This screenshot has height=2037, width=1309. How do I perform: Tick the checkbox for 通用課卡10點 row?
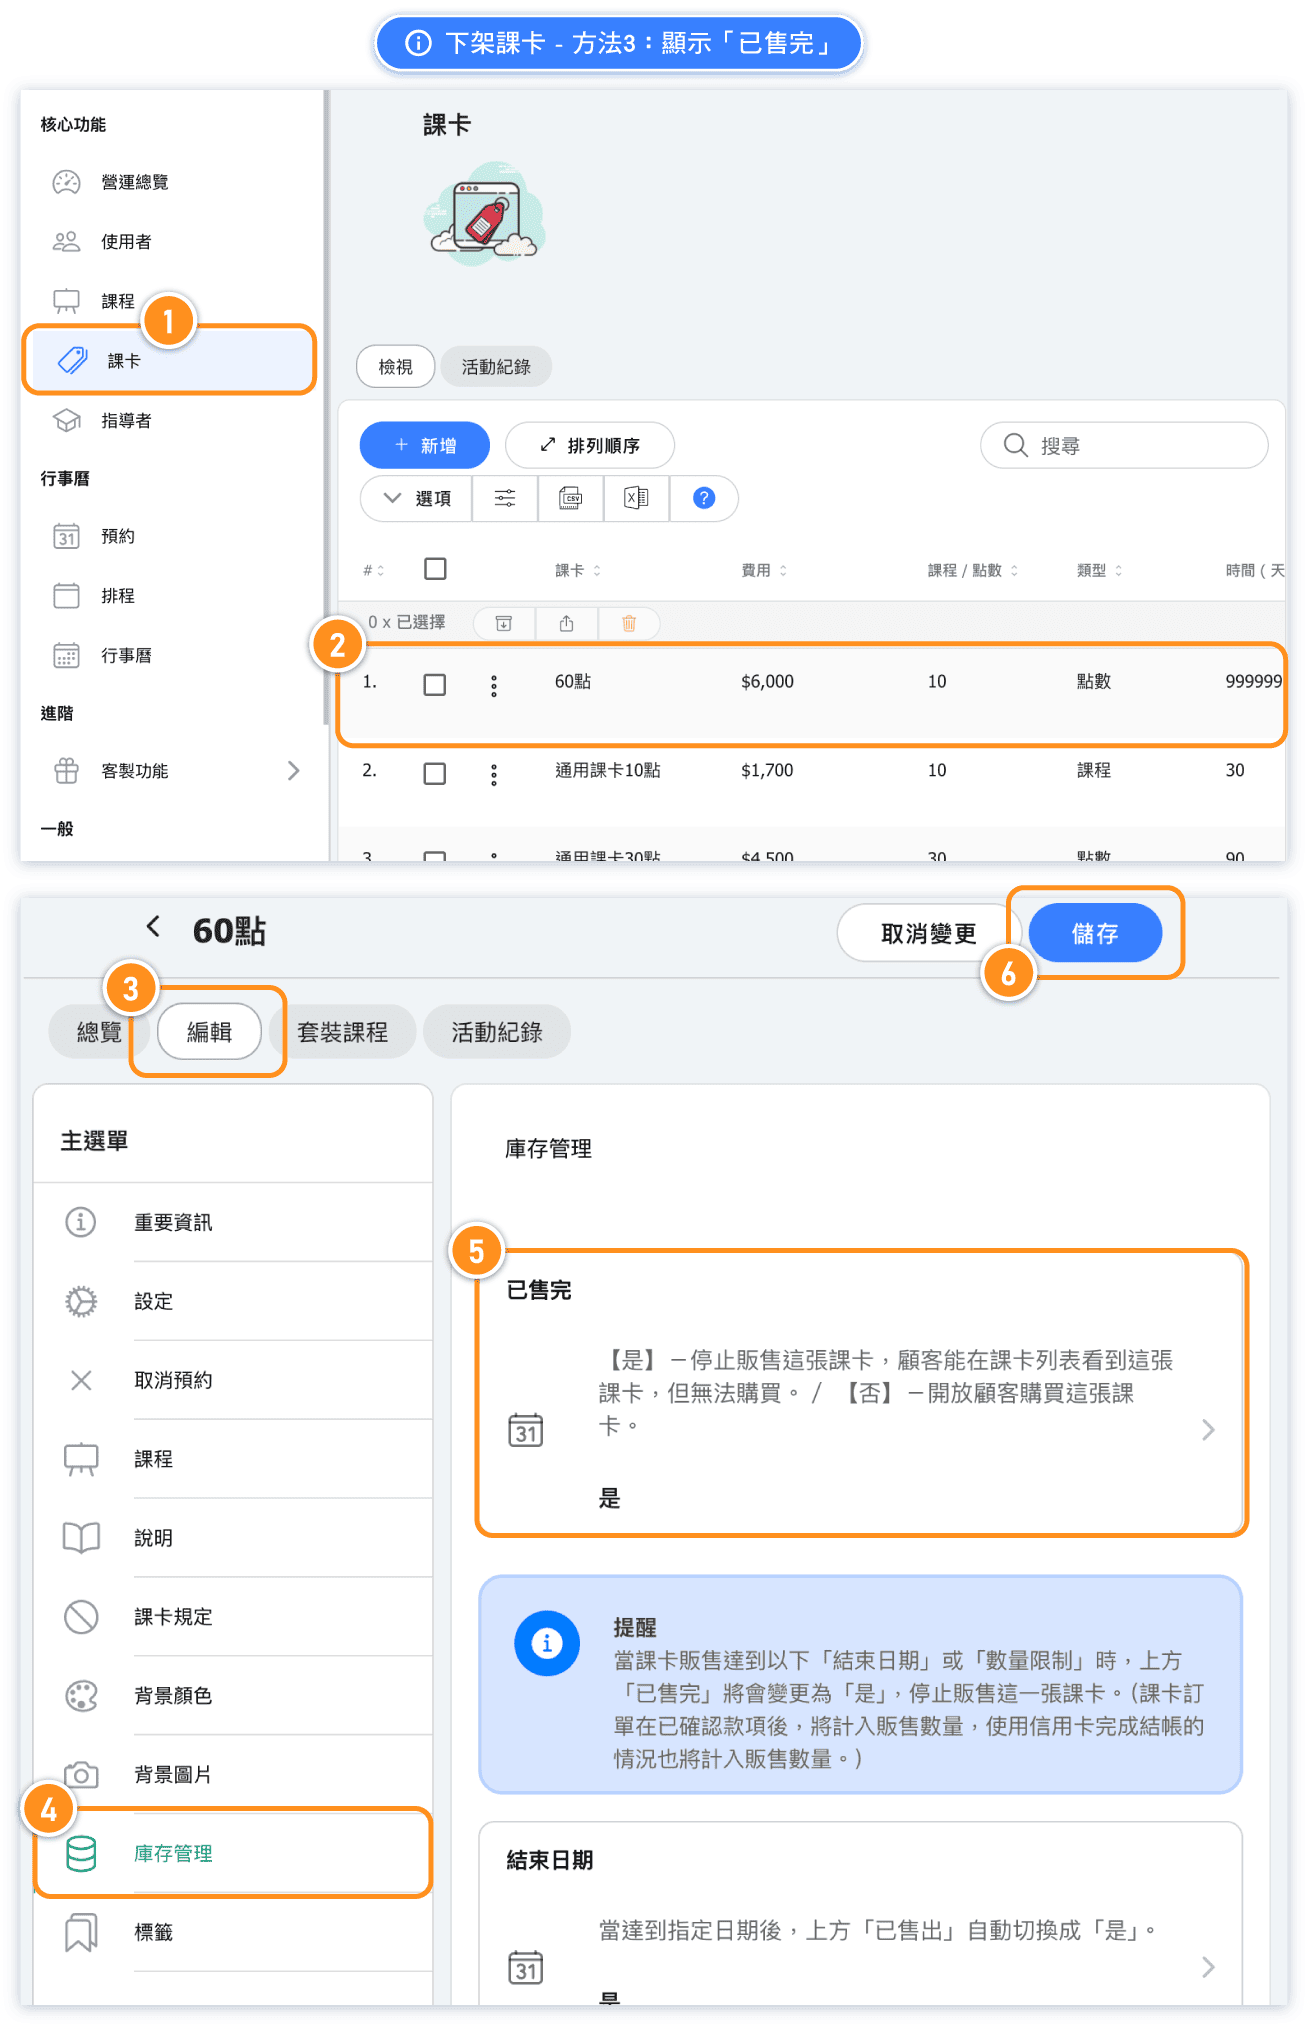pyautogui.click(x=435, y=774)
